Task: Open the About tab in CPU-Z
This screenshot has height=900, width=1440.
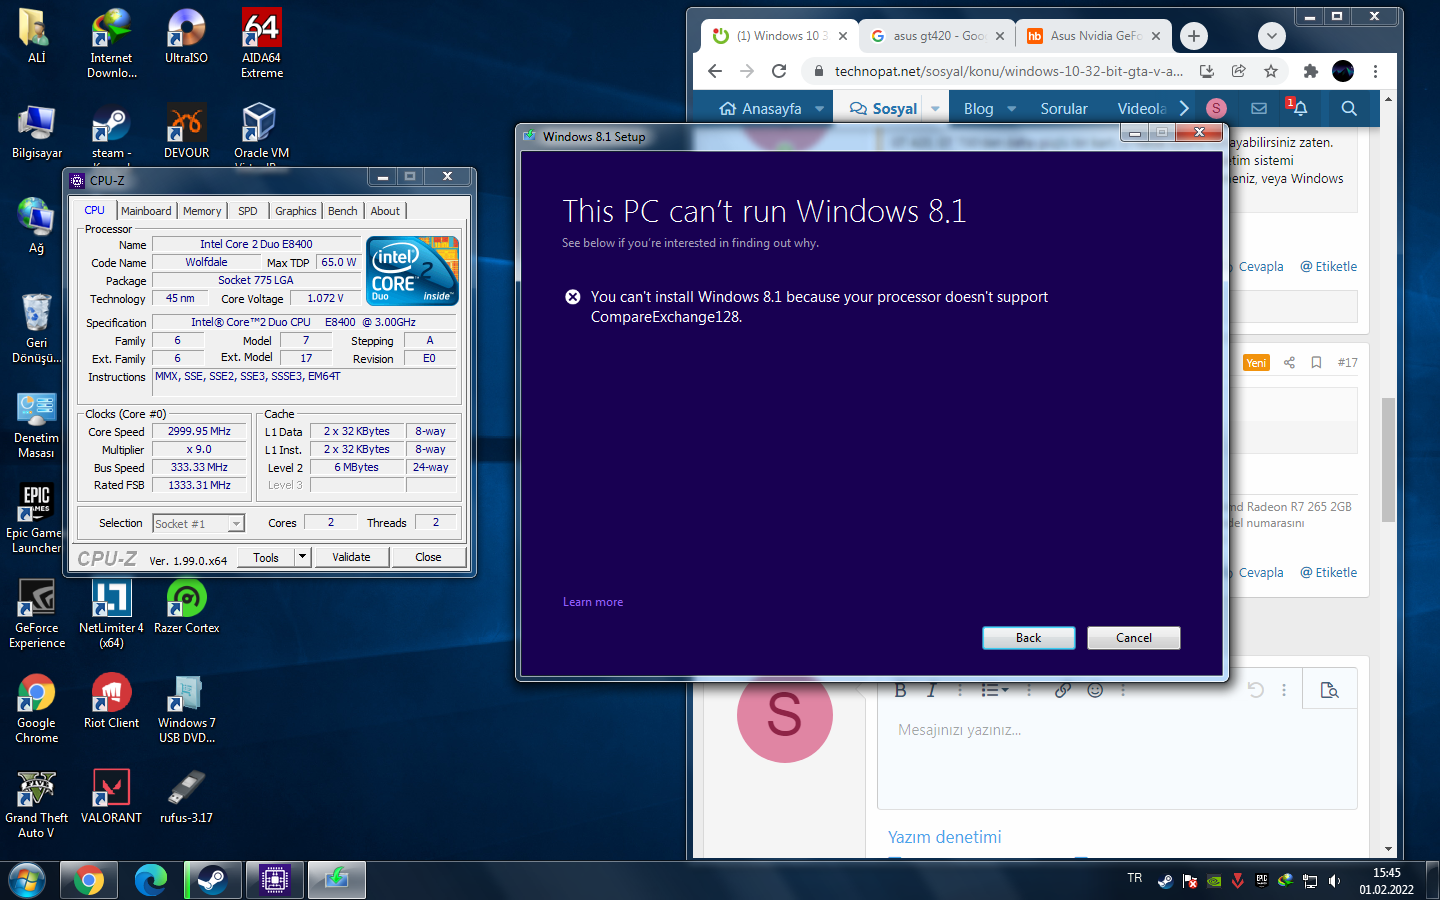Action: pyautogui.click(x=385, y=211)
